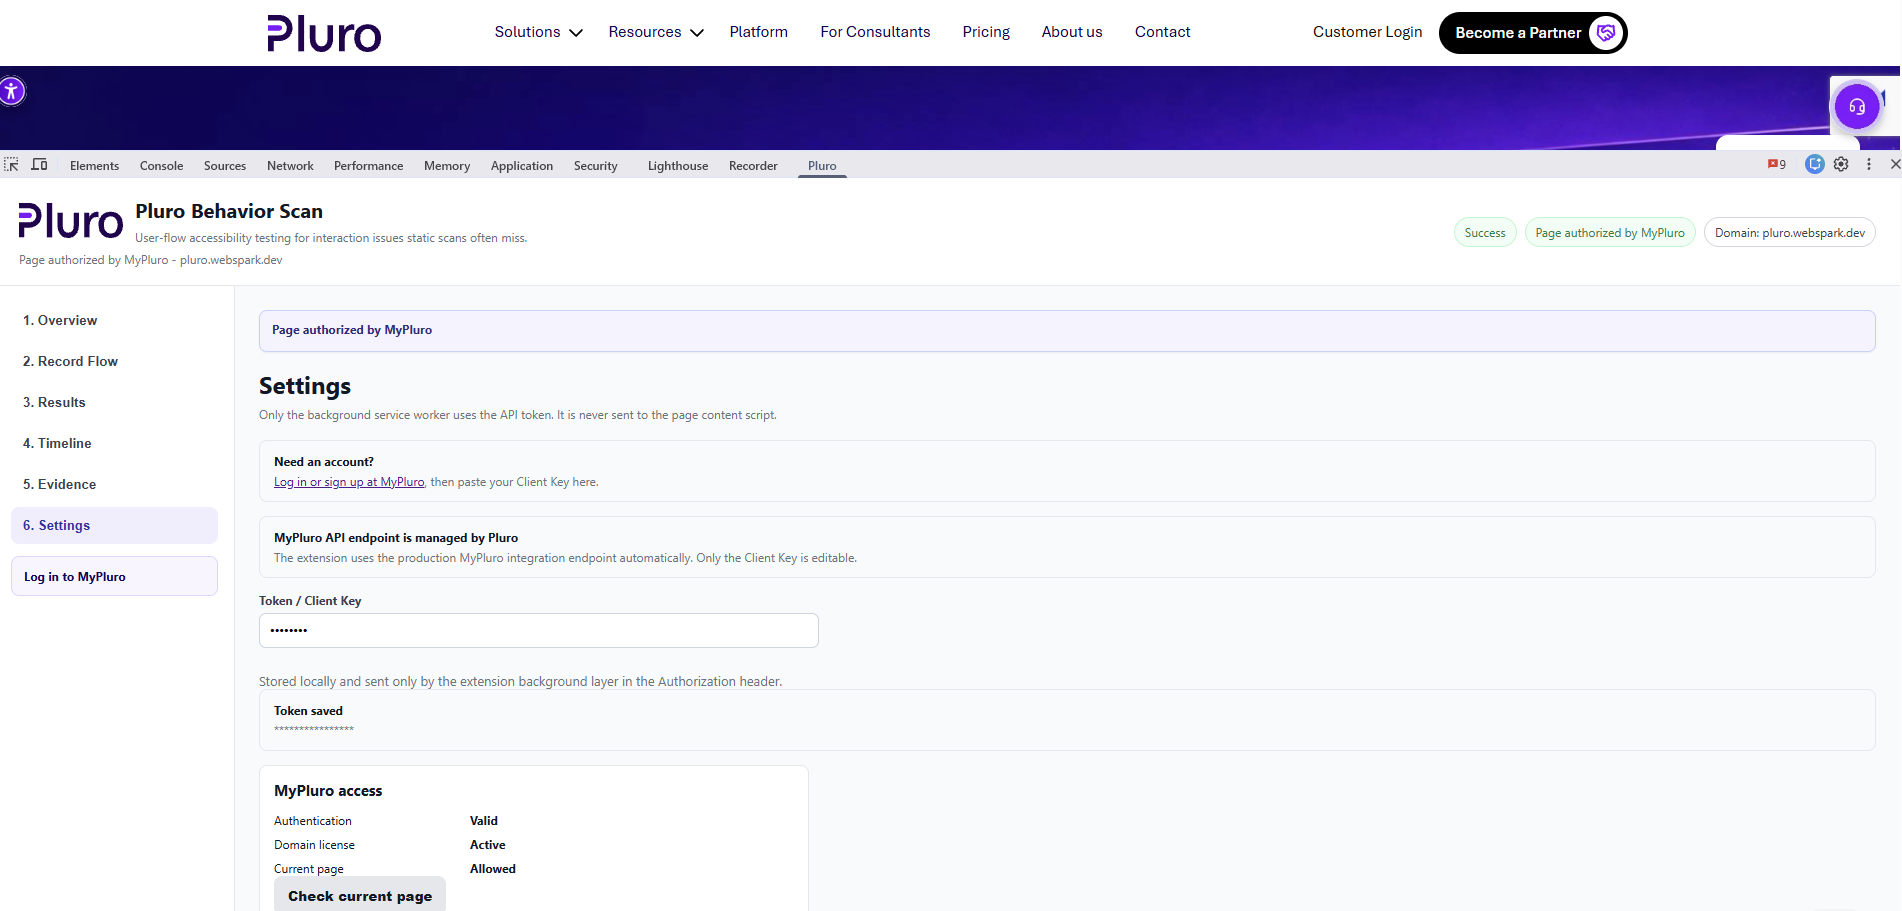This screenshot has height=911, width=1902.
Task: Click the blue DevTools AI assistance icon
Action: pyautogui.click(x=1814, y=164)
